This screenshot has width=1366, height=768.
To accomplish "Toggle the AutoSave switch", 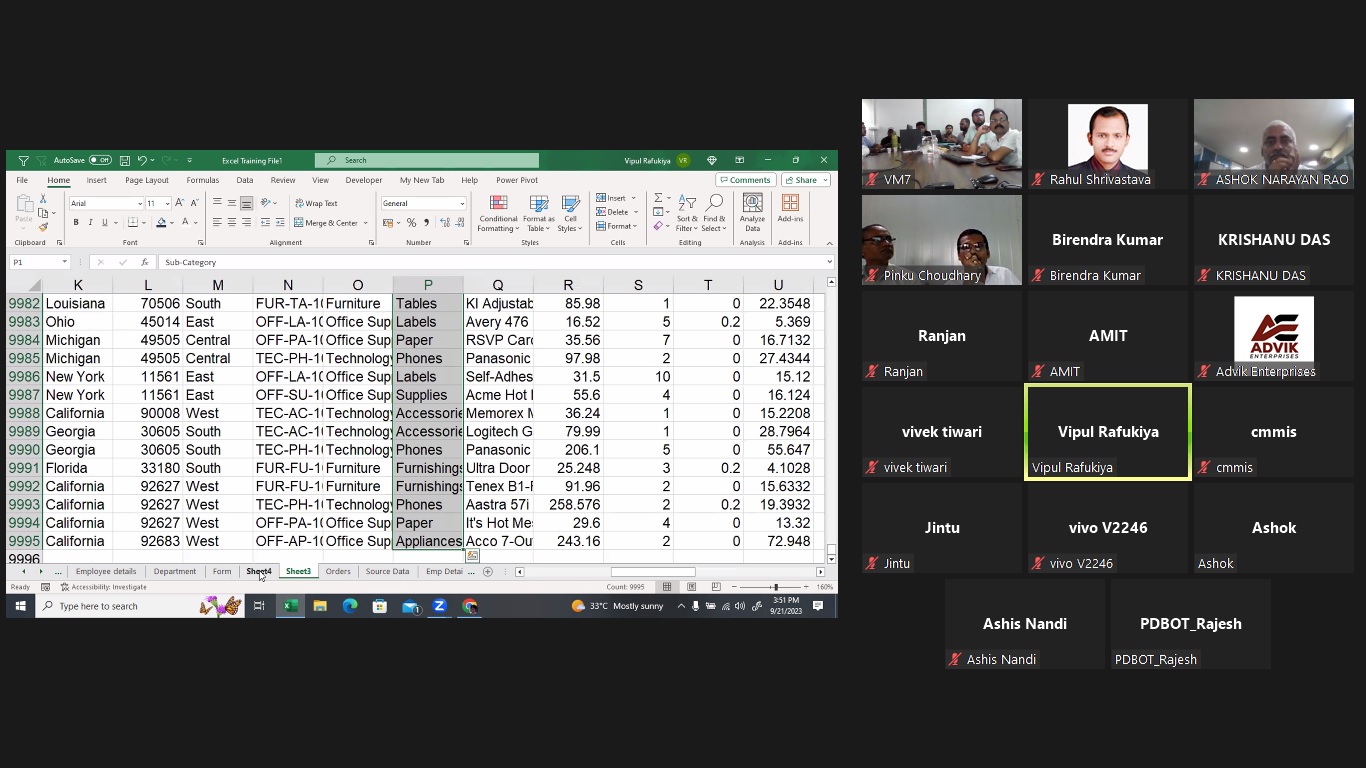I will [100, 160].
